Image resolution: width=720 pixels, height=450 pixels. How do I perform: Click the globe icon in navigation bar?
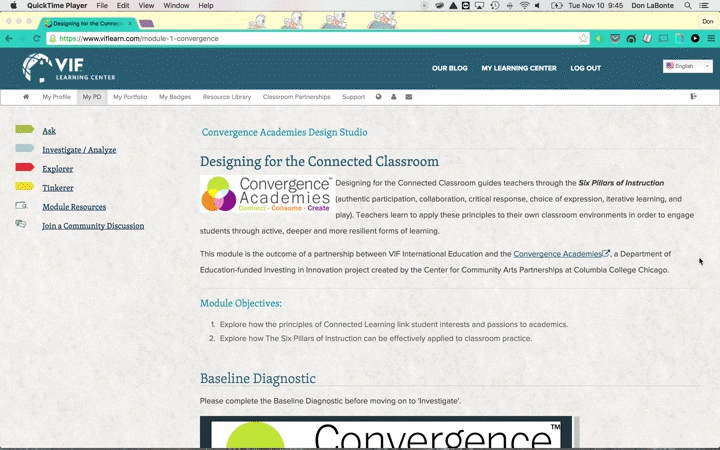click(x=379, y=97)
